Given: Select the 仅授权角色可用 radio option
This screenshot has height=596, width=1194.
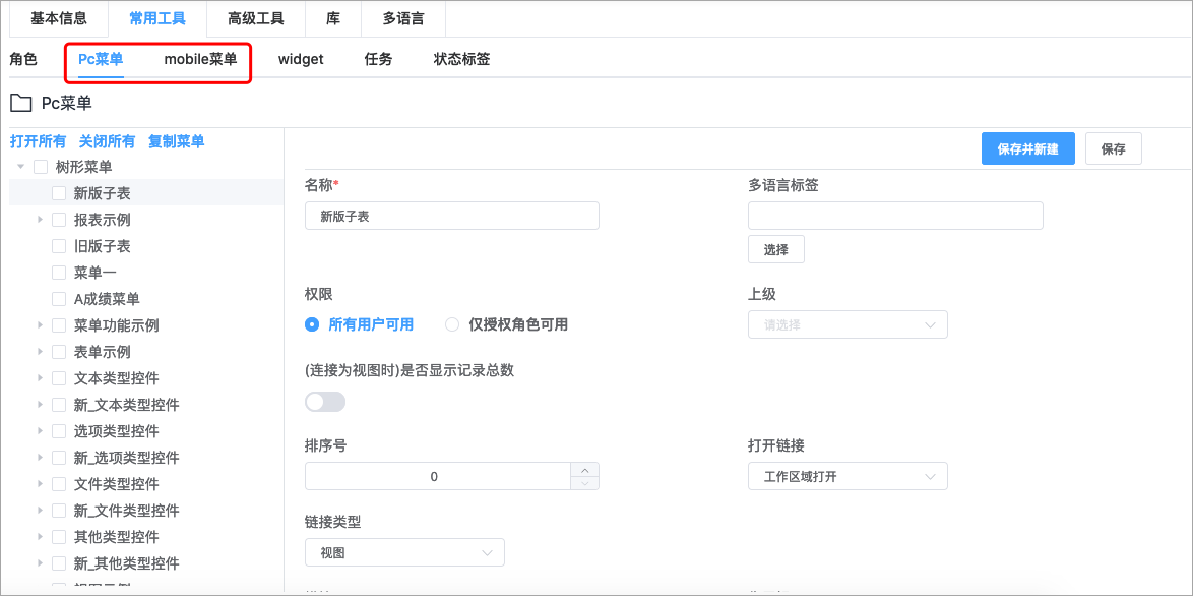Looking at the screenshot, I should tap(451, 324).
